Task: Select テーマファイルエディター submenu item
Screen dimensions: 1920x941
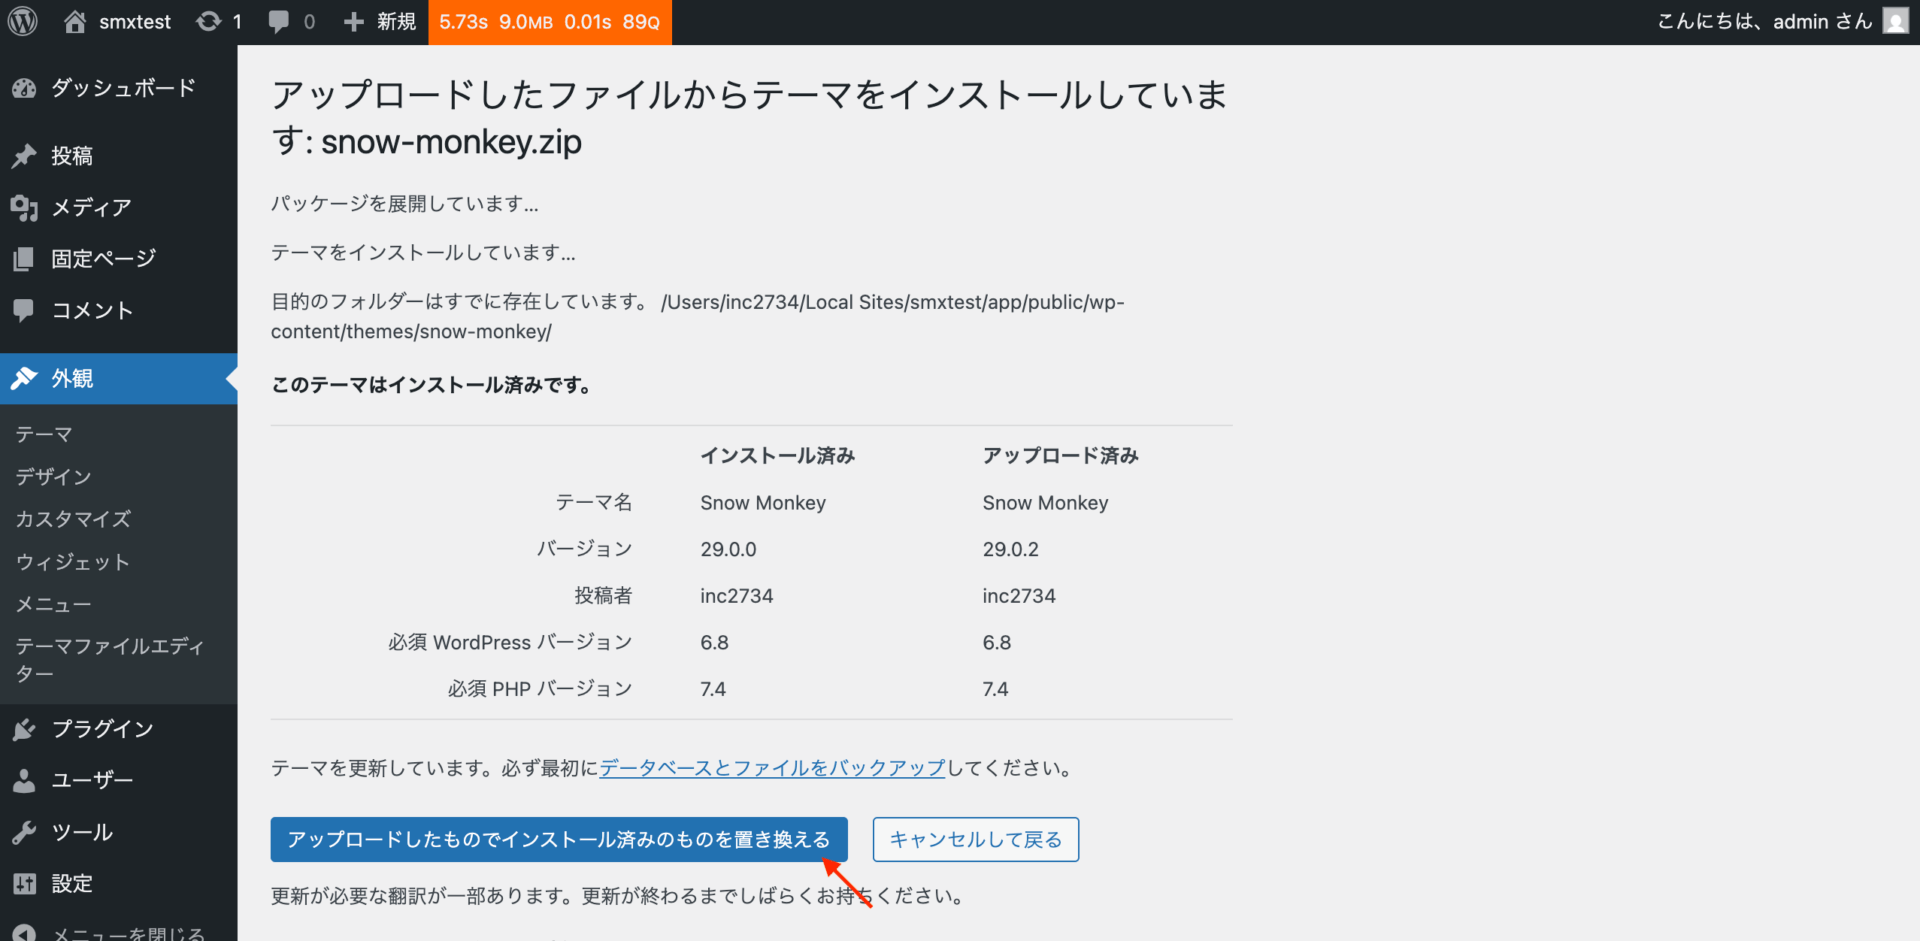Action: (x=110, y=660)
